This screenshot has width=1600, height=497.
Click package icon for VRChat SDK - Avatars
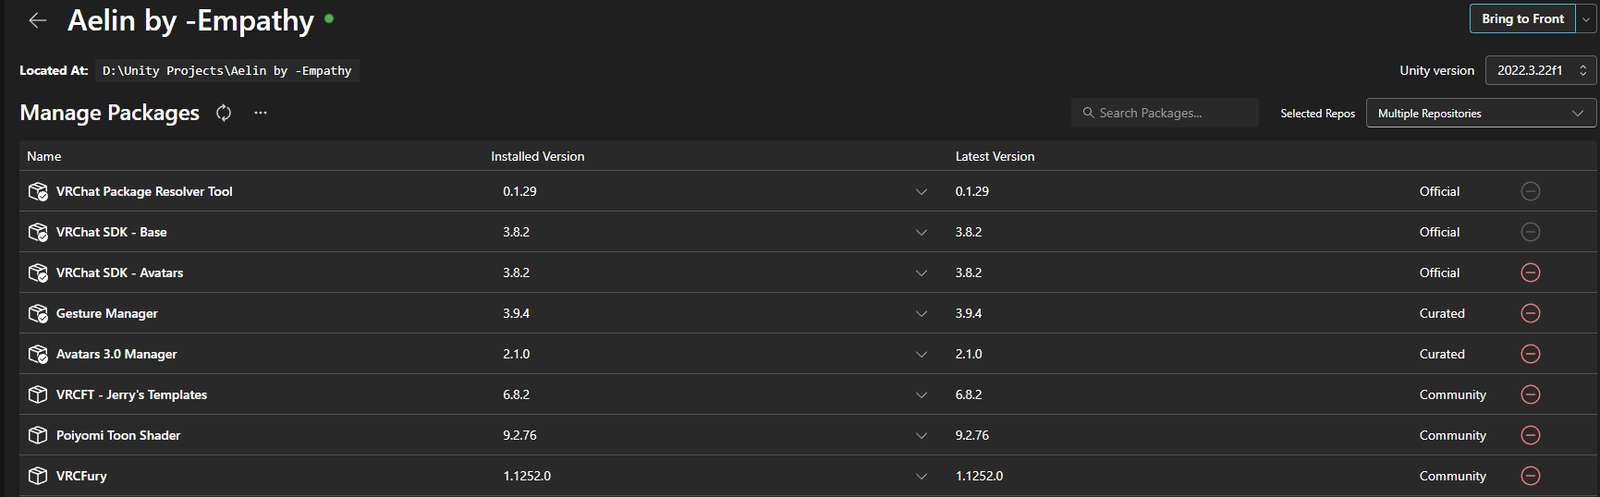point(38,273)
